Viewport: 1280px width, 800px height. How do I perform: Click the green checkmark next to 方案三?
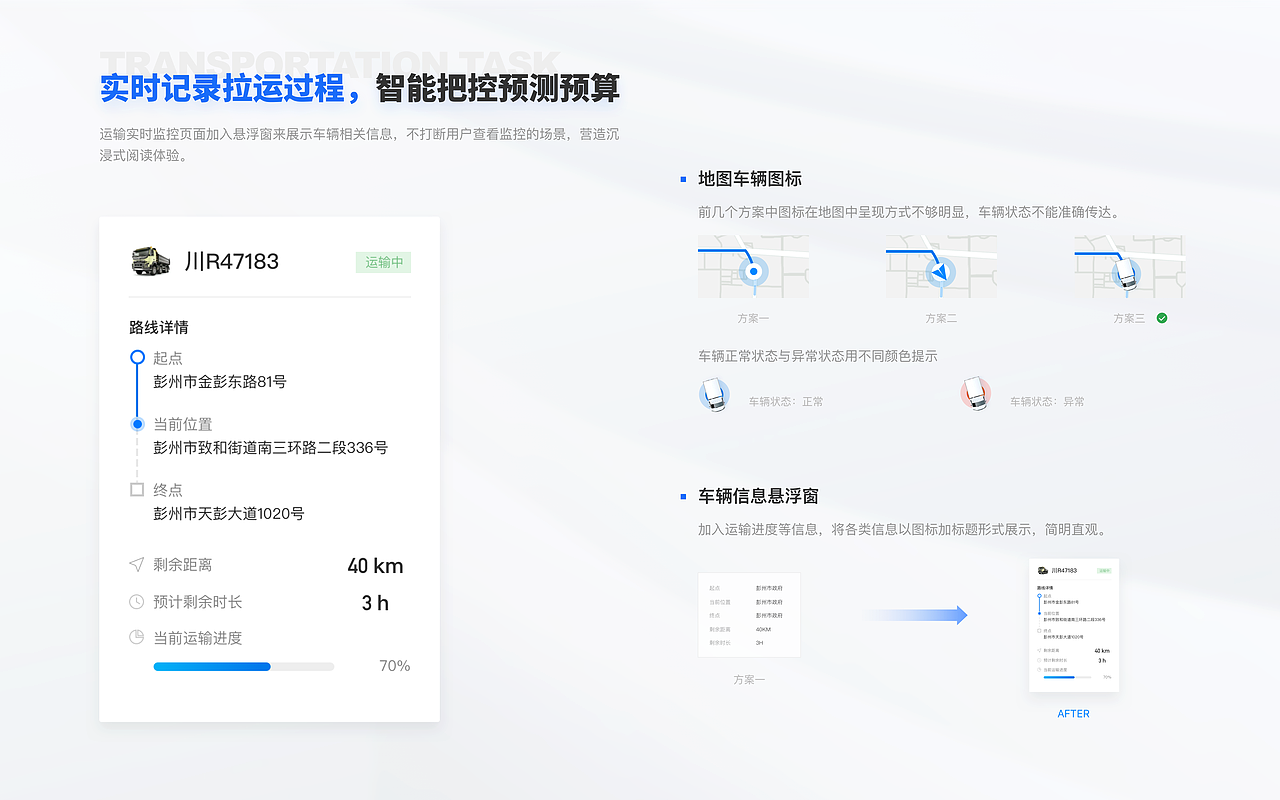(x=1161, y=318)
